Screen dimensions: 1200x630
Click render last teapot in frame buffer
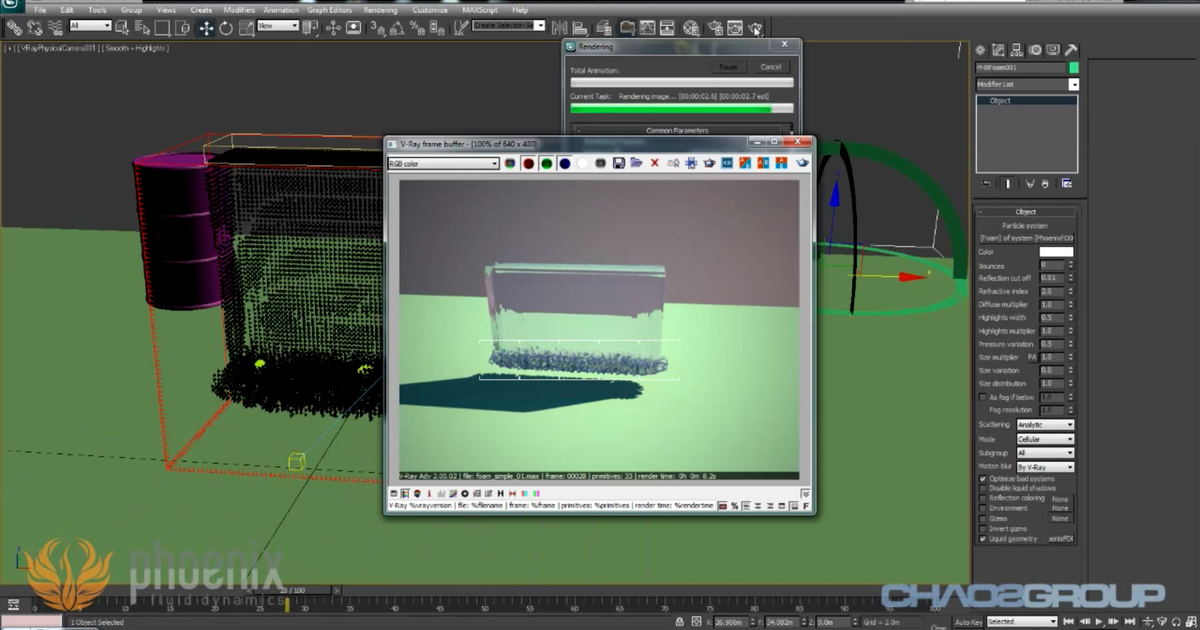tap(802, 163)
